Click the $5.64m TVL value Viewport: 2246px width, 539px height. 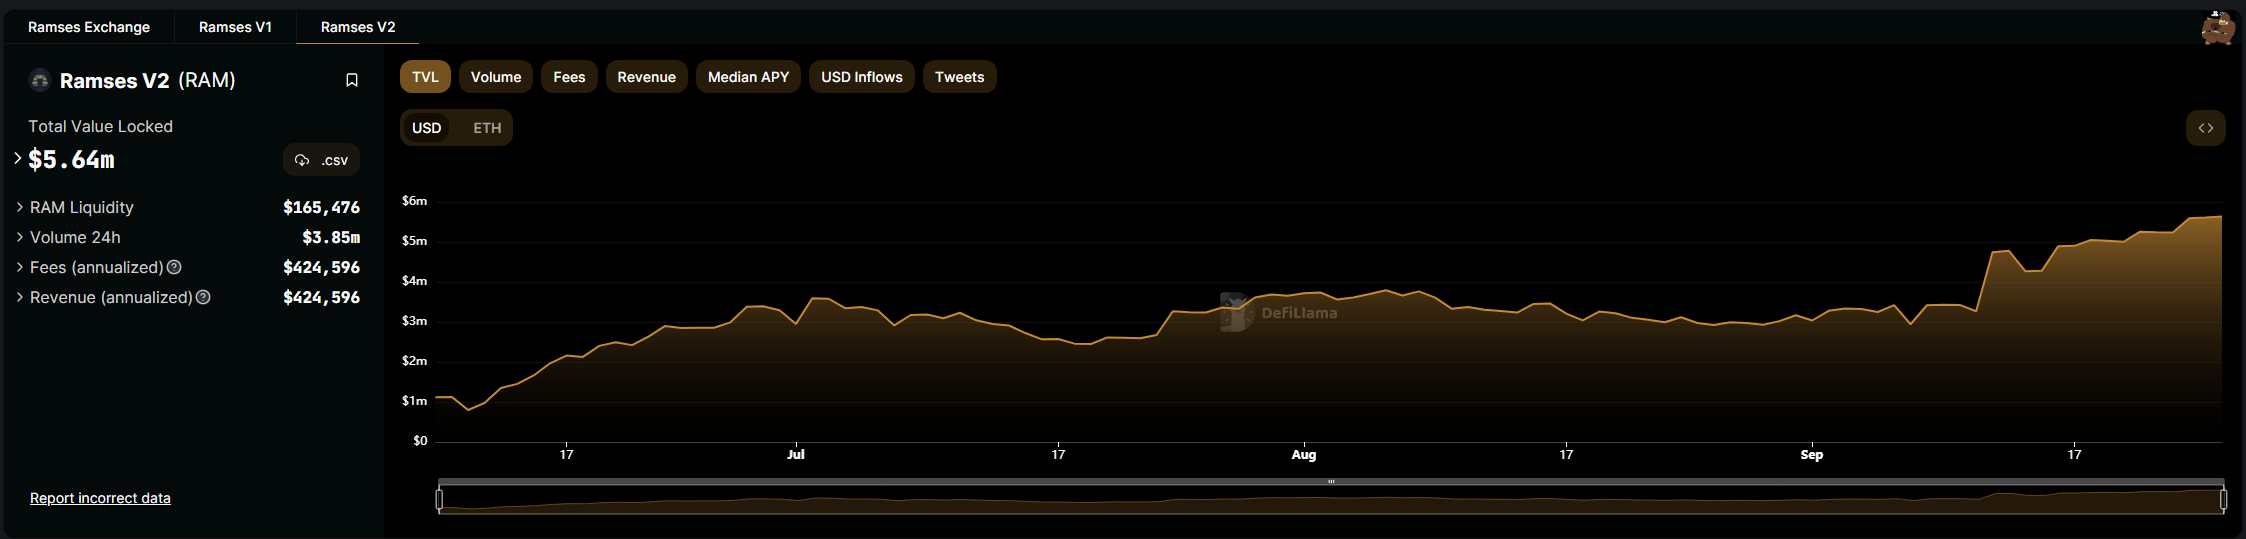pyautogui.click(x=71, y=160)
